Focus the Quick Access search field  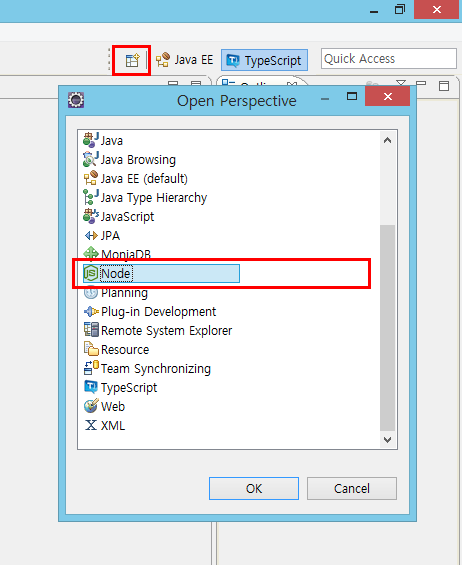[388, 59]
